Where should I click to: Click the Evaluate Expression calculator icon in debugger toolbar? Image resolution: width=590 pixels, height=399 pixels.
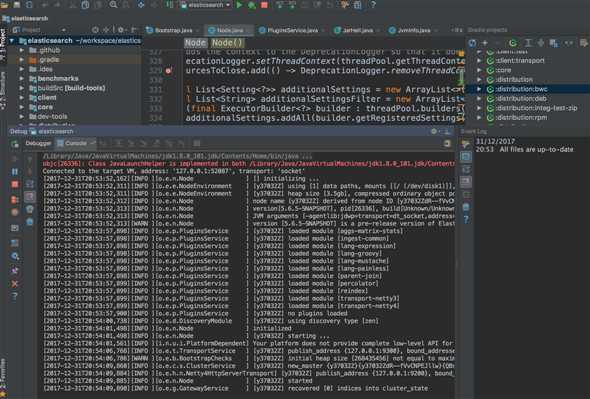(197, 143)
